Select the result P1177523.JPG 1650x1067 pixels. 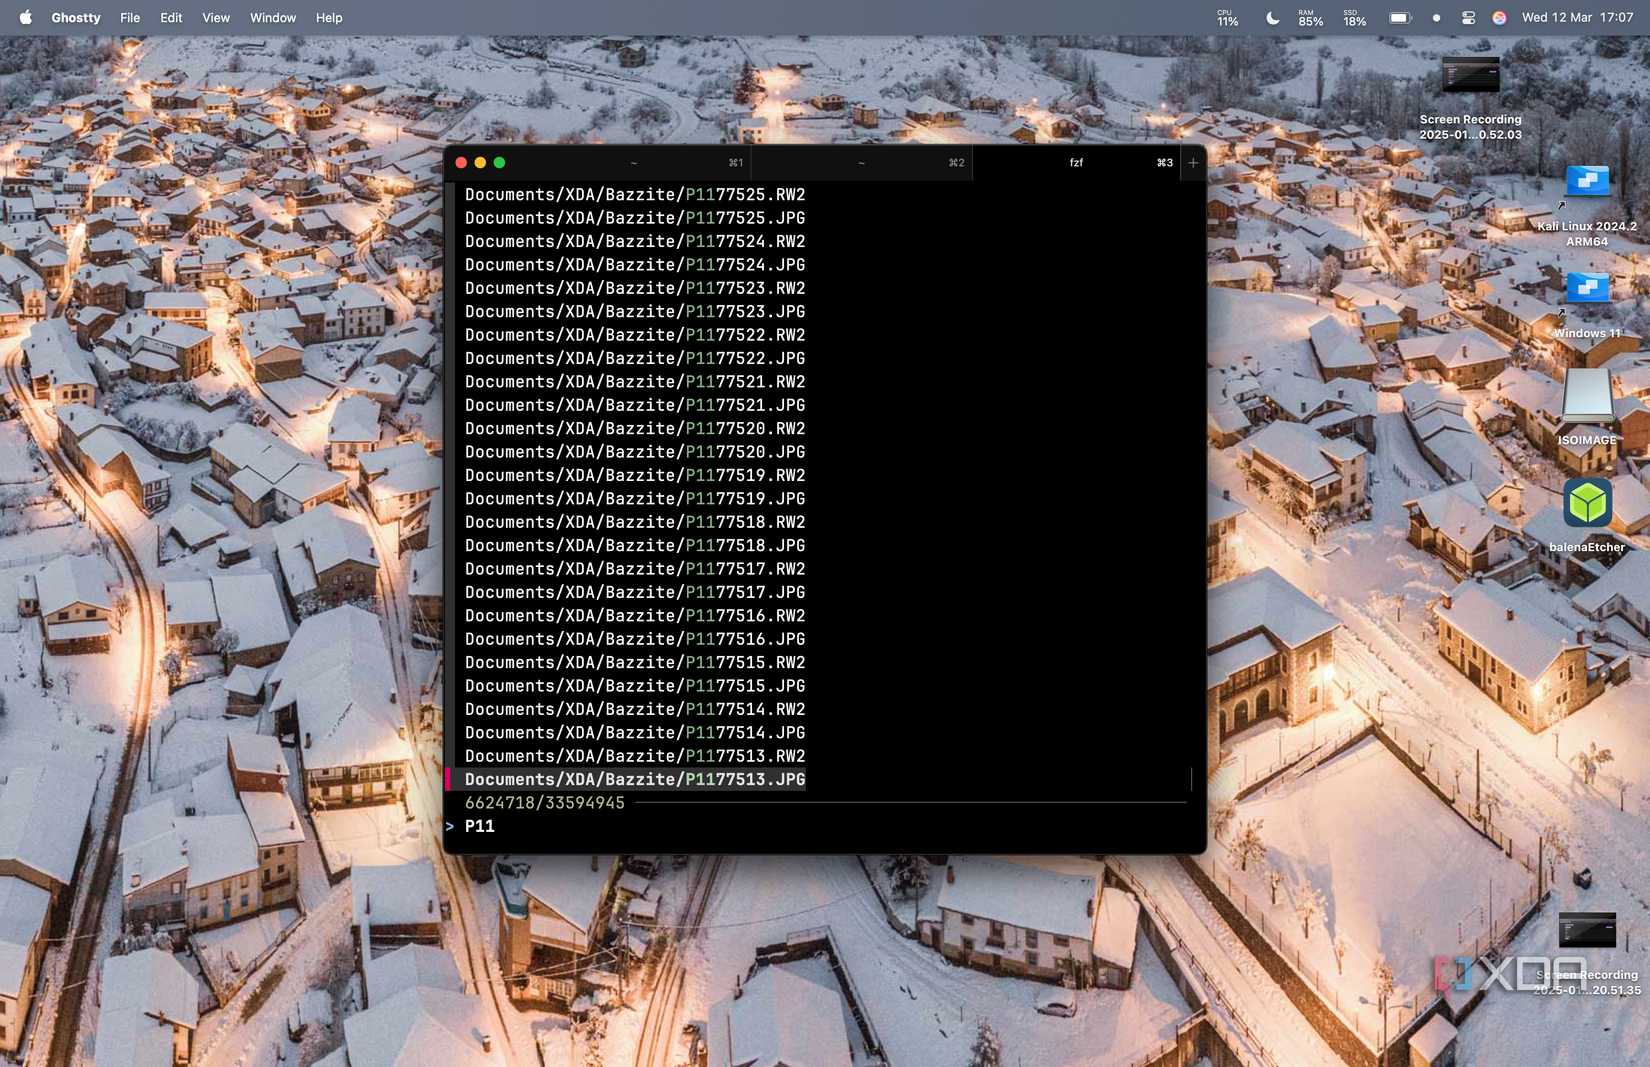635,312
